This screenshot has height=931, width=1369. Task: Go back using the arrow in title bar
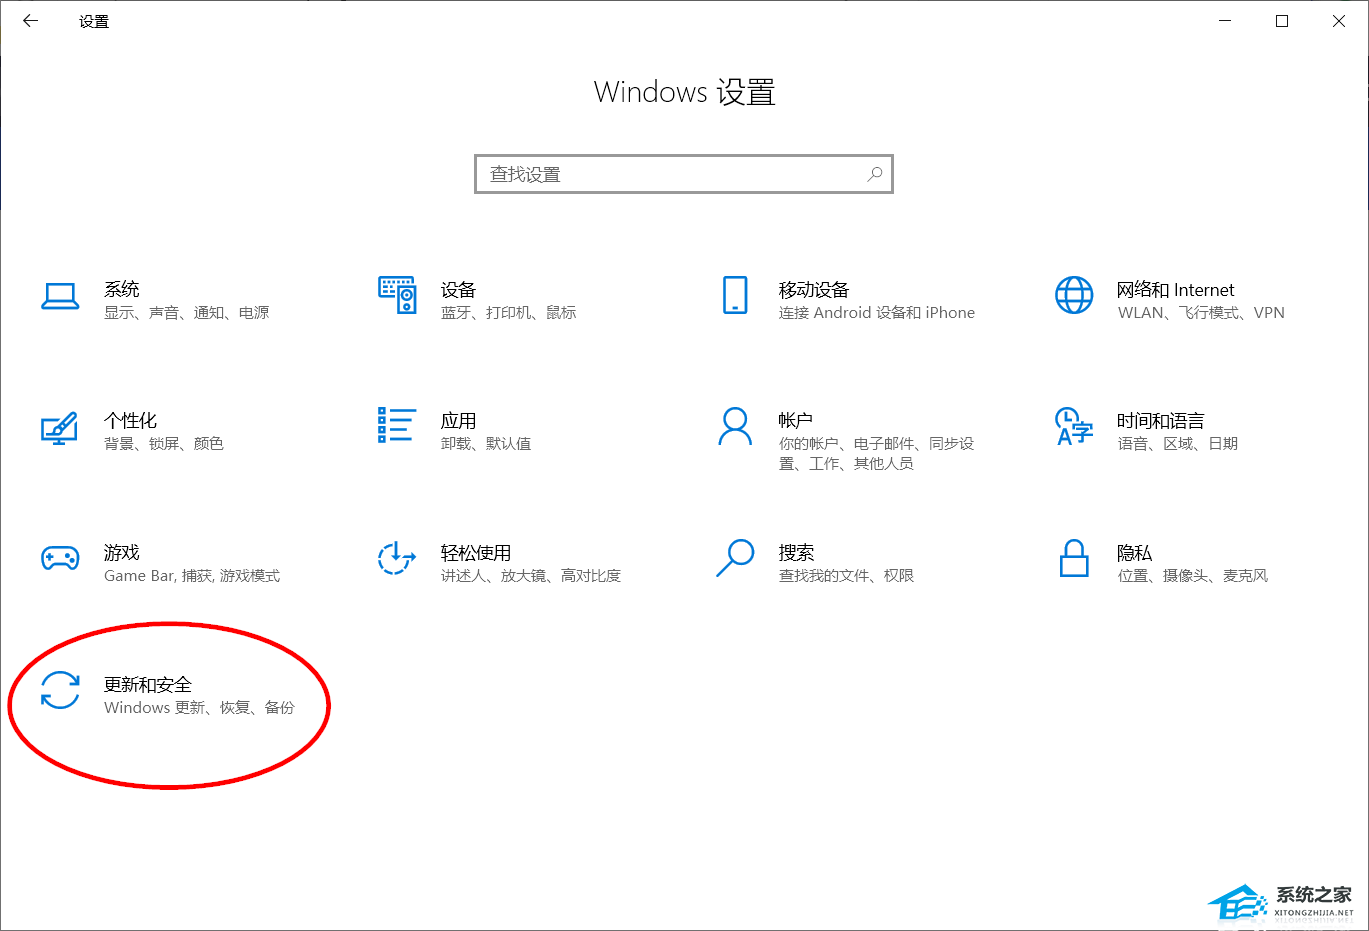[x=30, y=21]
